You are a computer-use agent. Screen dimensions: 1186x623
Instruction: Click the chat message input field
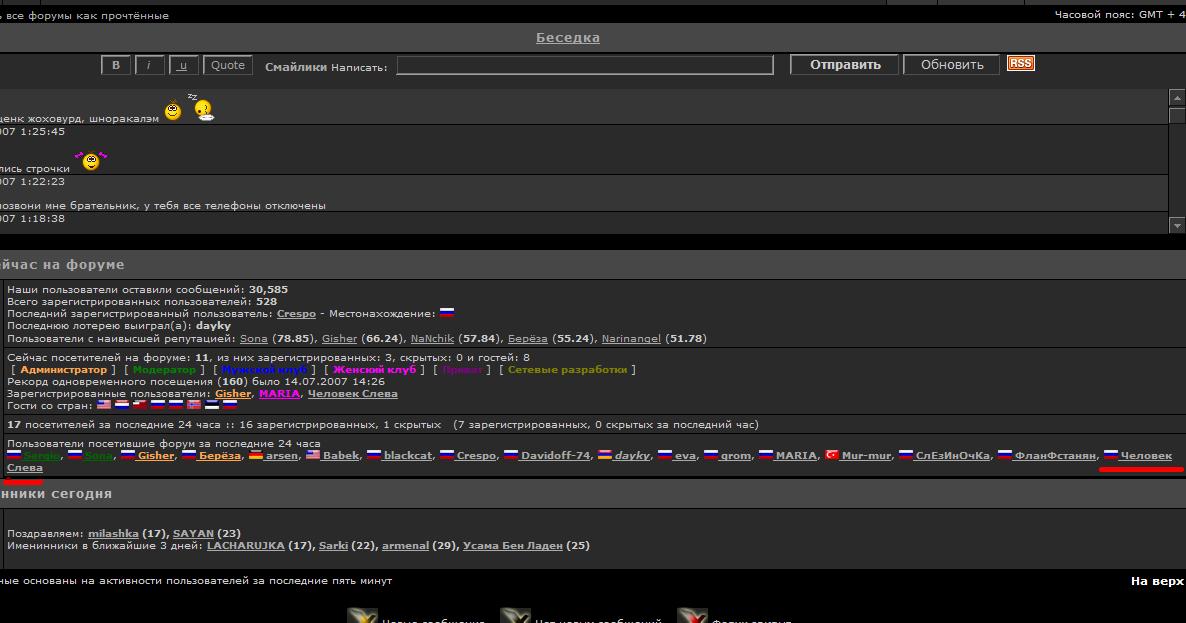tap(585, 65)
